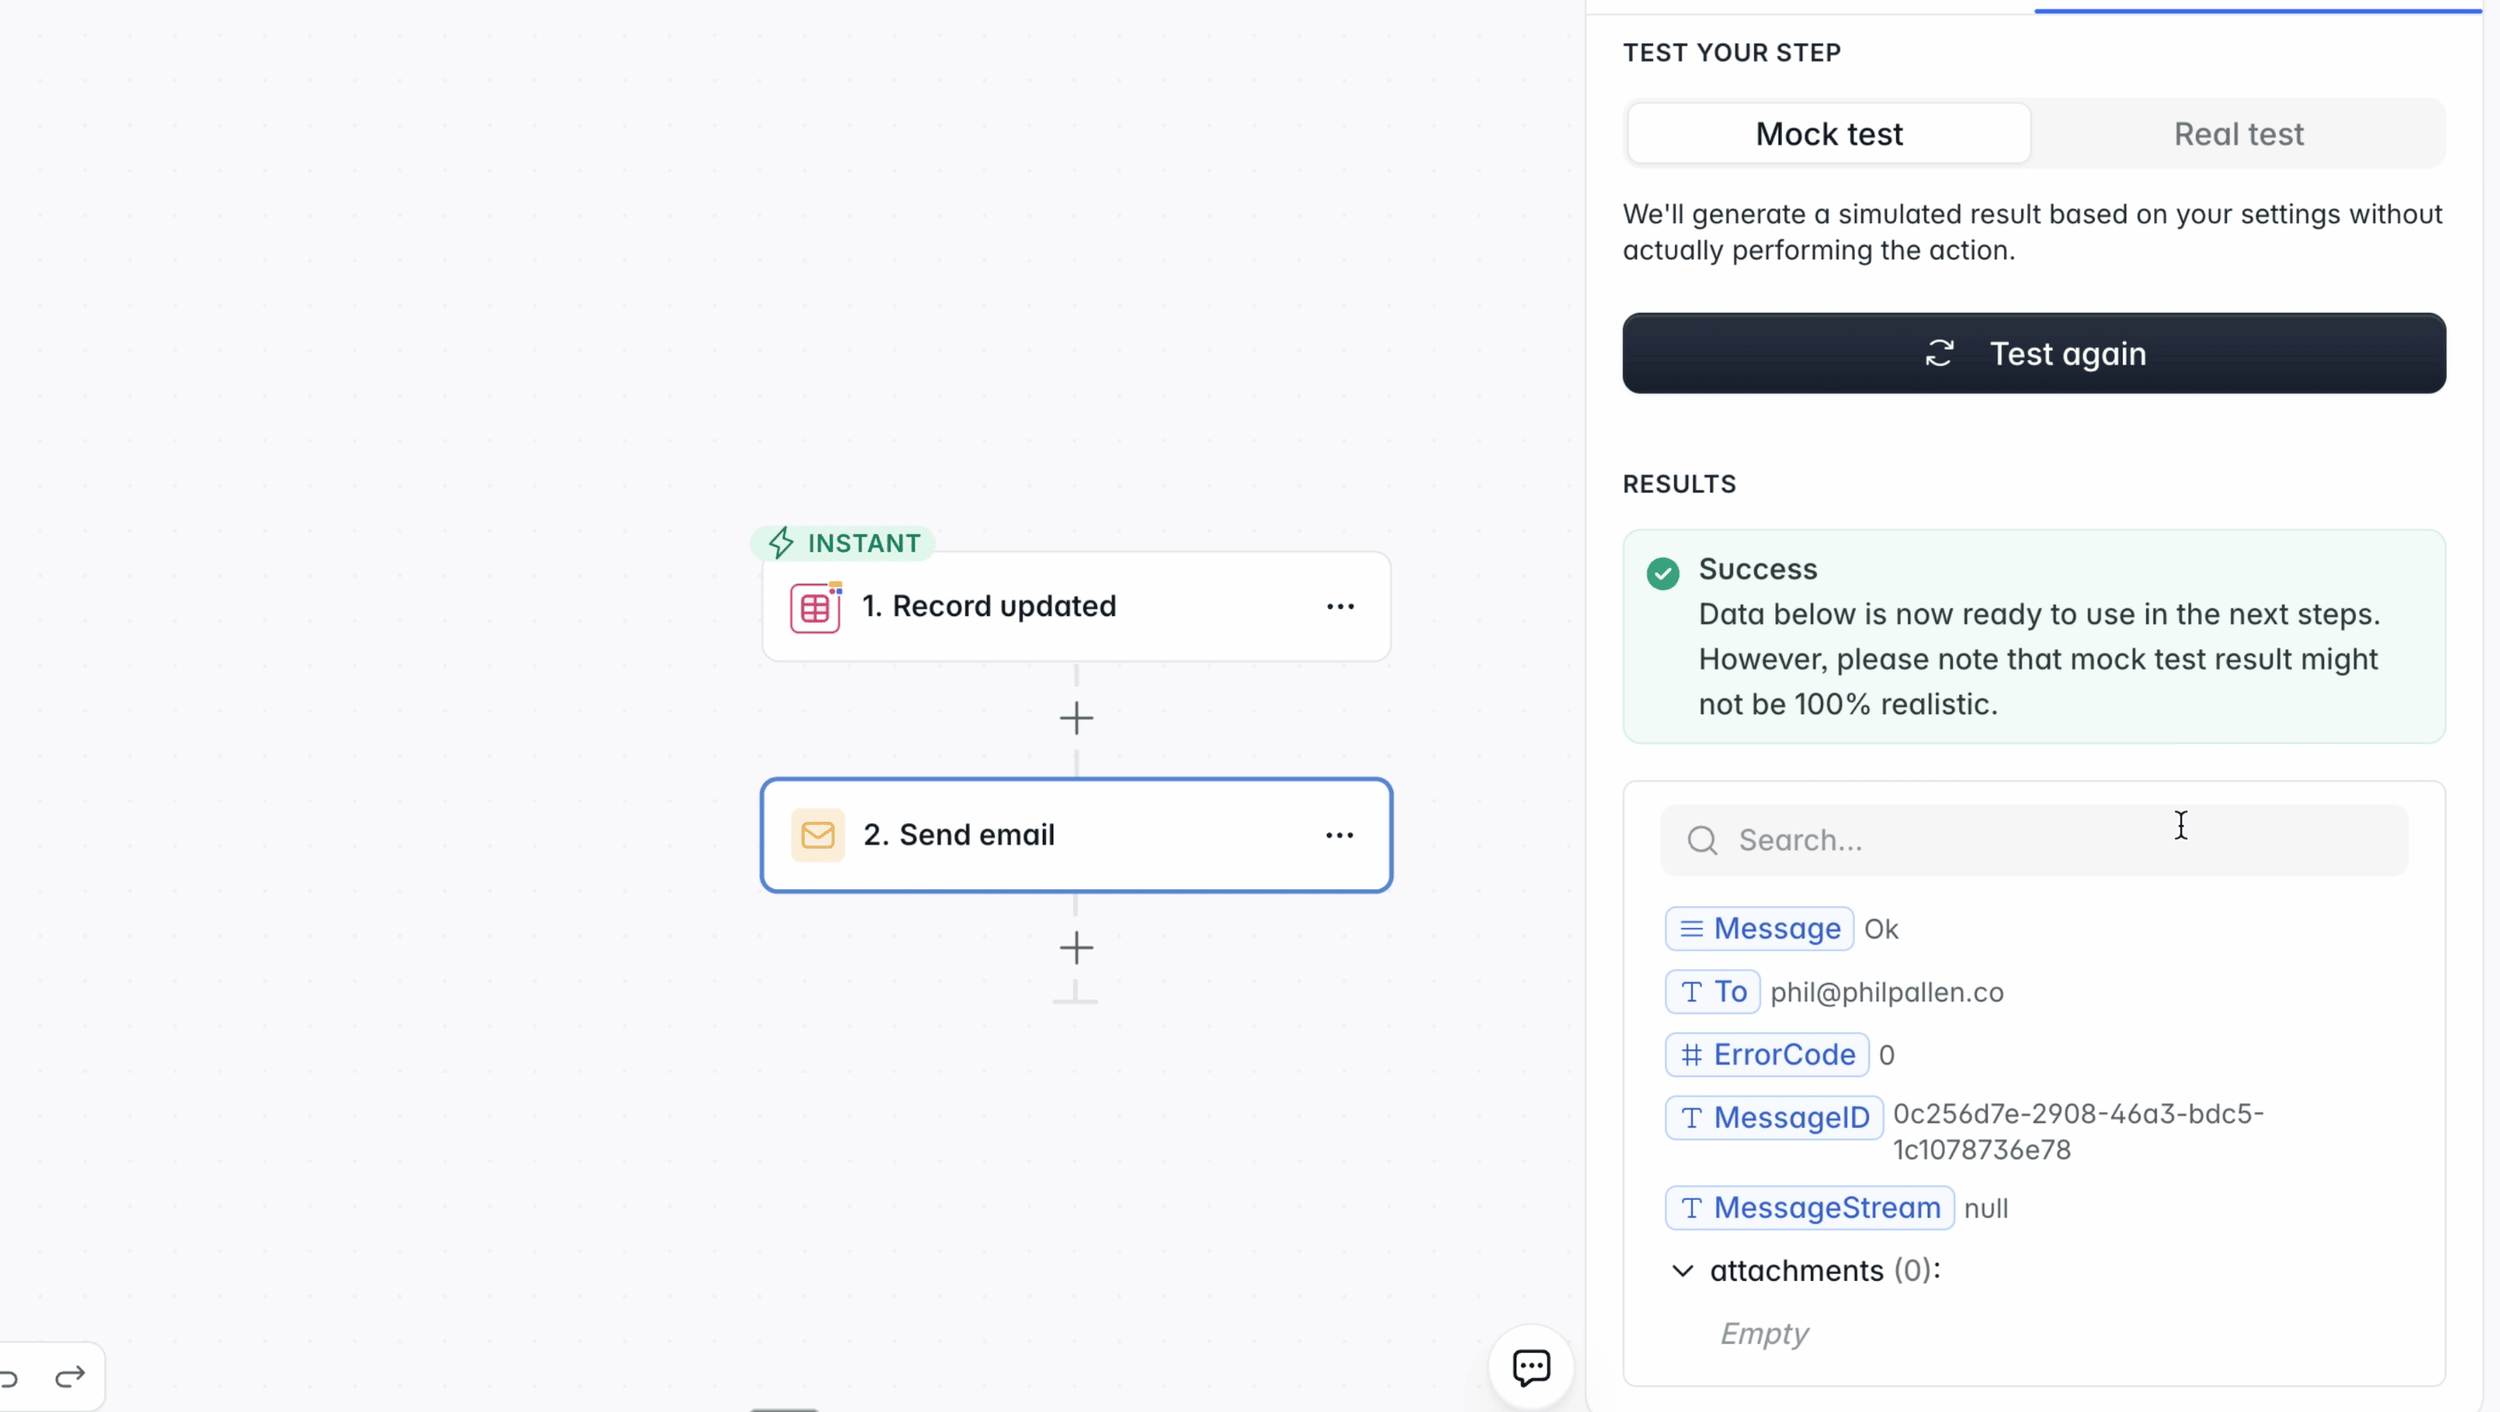Add a step below Send email
The width and height of the screenshot is (2500, 1412).
point(1076,948)
